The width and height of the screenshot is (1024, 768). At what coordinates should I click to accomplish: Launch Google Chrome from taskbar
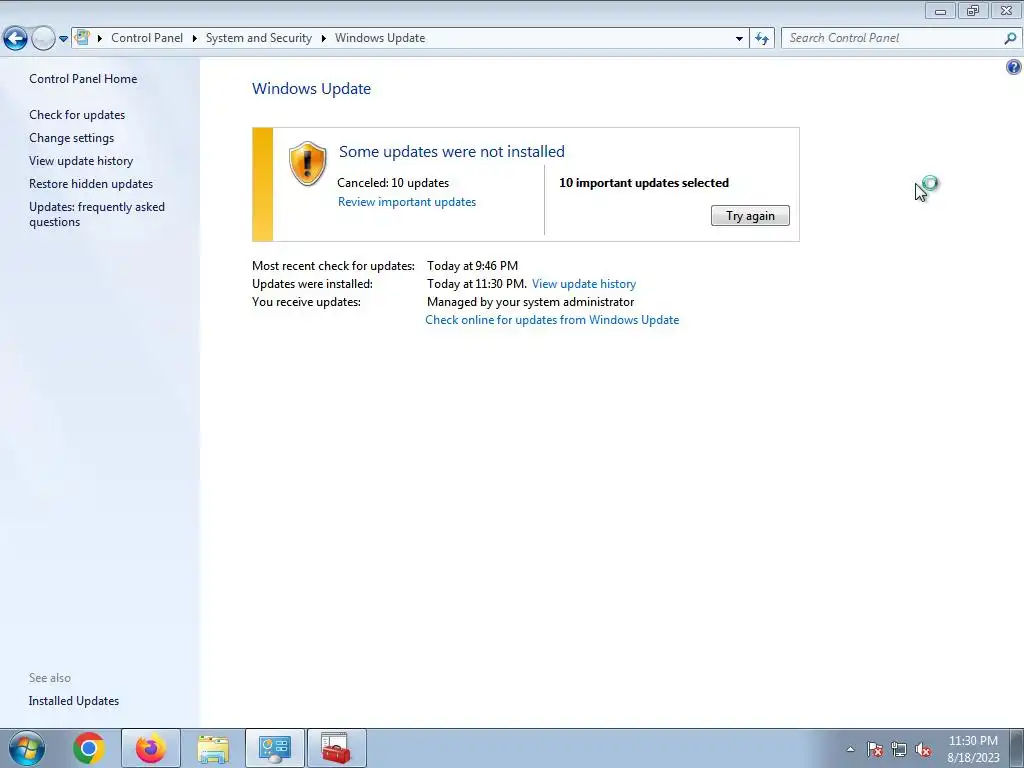(89, 748)
